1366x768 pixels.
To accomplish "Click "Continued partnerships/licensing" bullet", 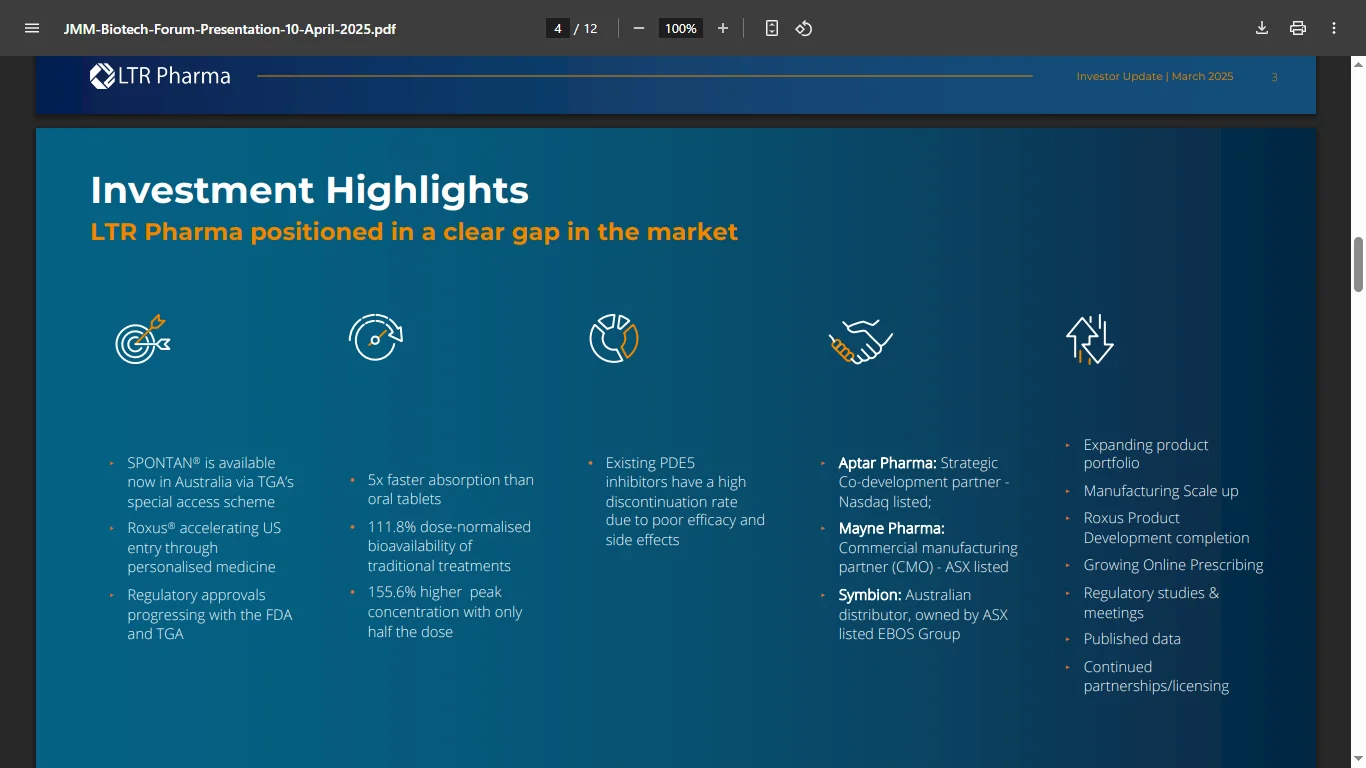I will click(x=1156, y=676).
